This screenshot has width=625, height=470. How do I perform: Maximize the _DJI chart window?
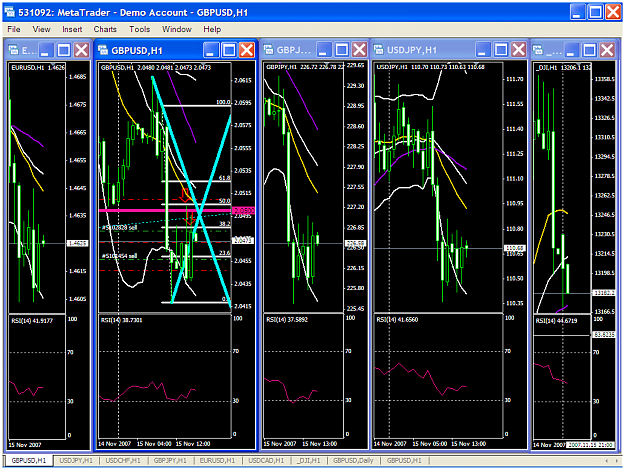tap(590, 50)
